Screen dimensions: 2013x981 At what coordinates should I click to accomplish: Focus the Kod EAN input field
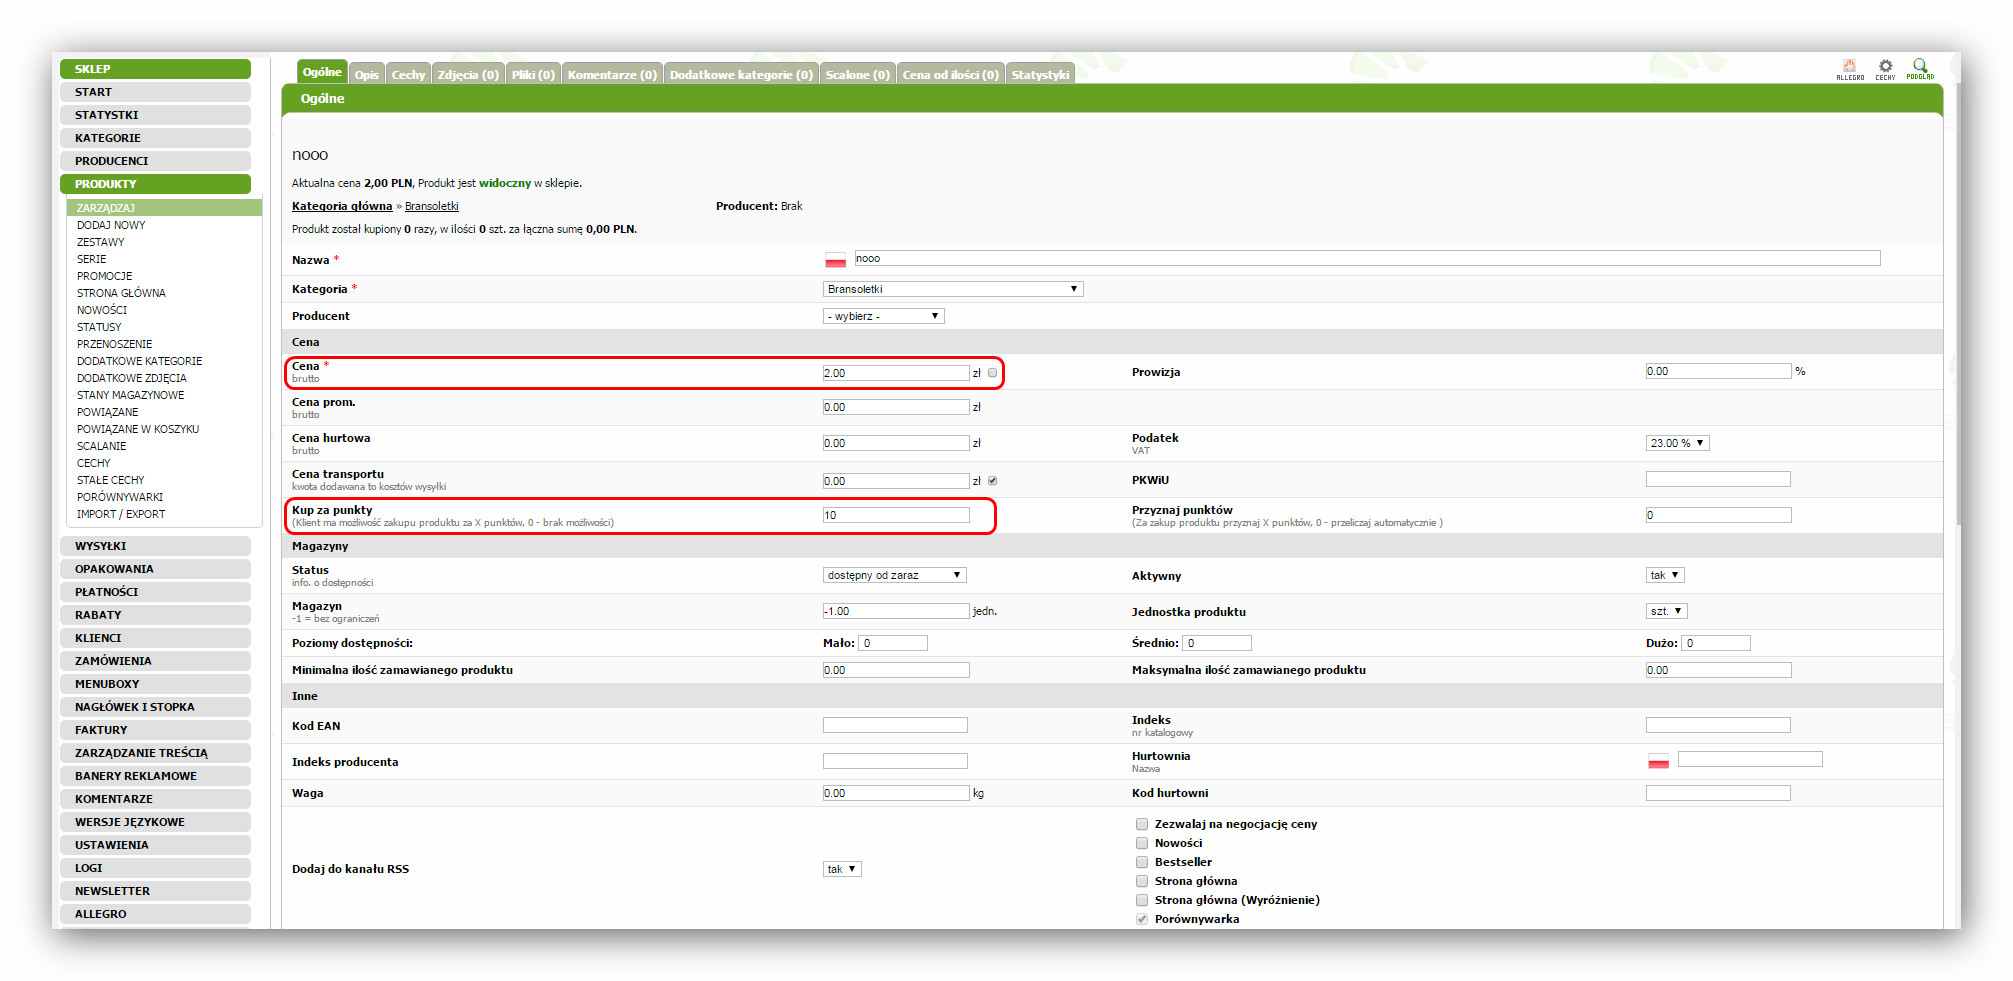click(x=895, y=725)
